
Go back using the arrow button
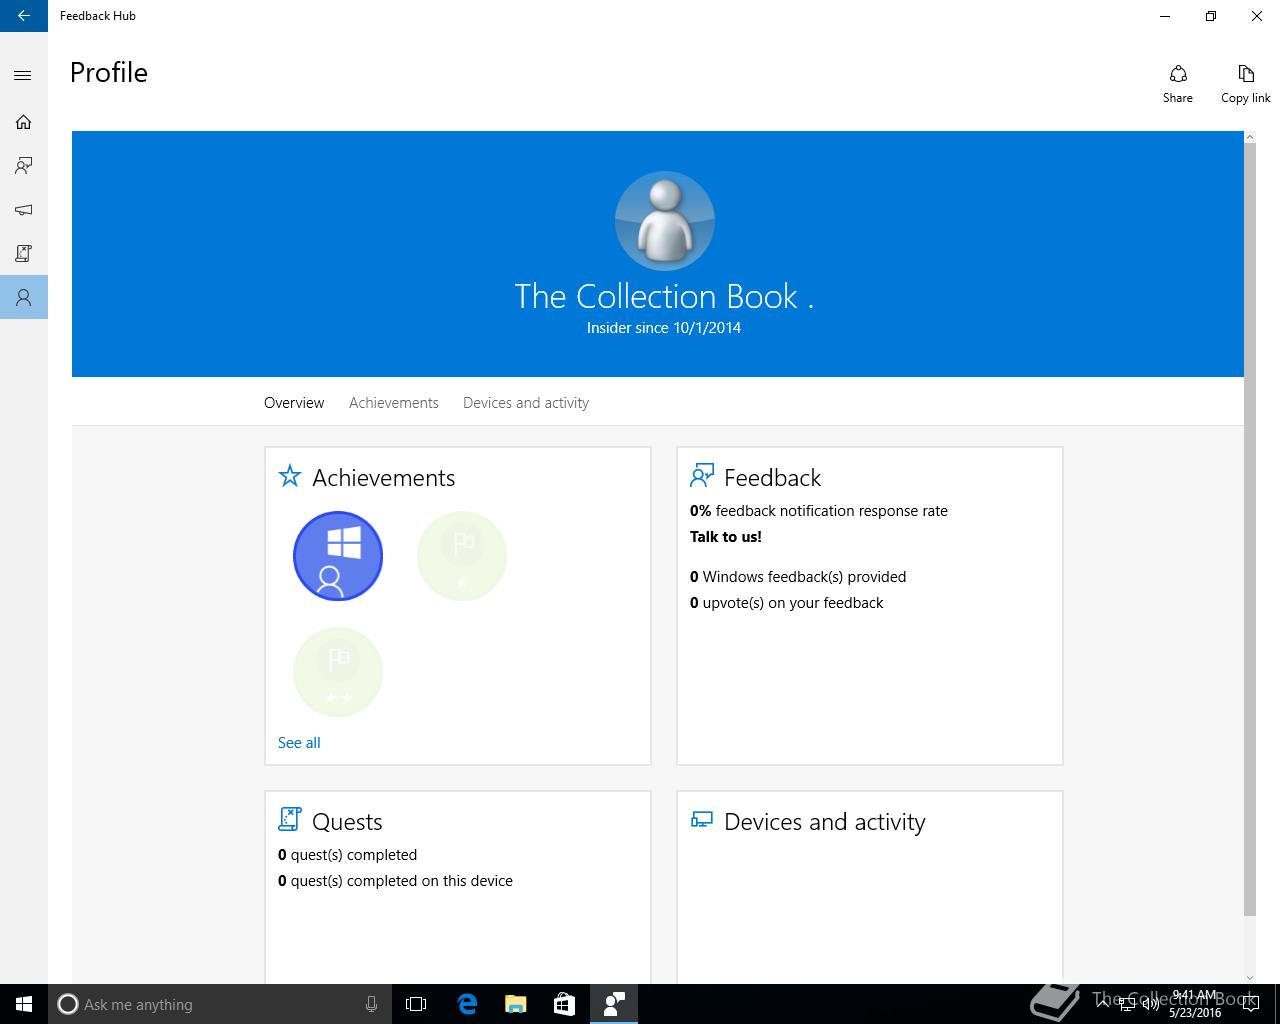pos(24,16)
